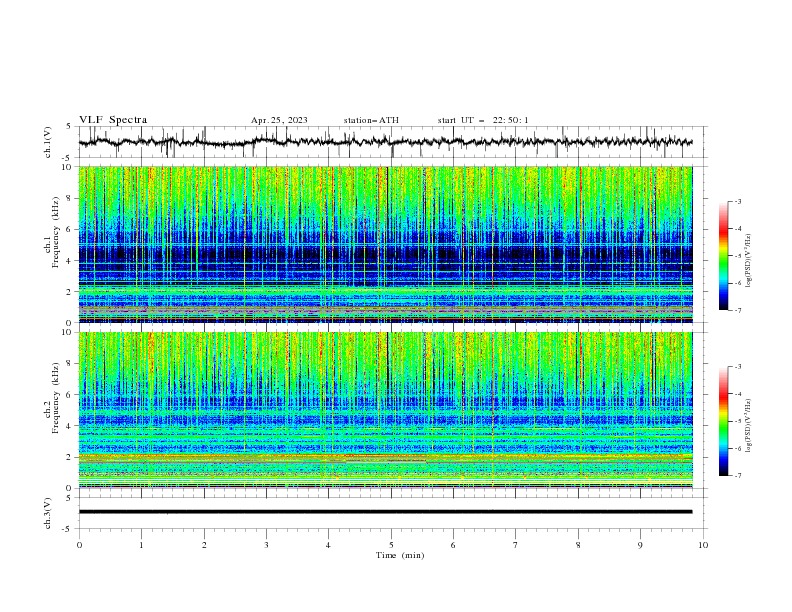Screen dimensions: 792x612
Task: Click time axis tick label "3"
Action: click(266, 545)
